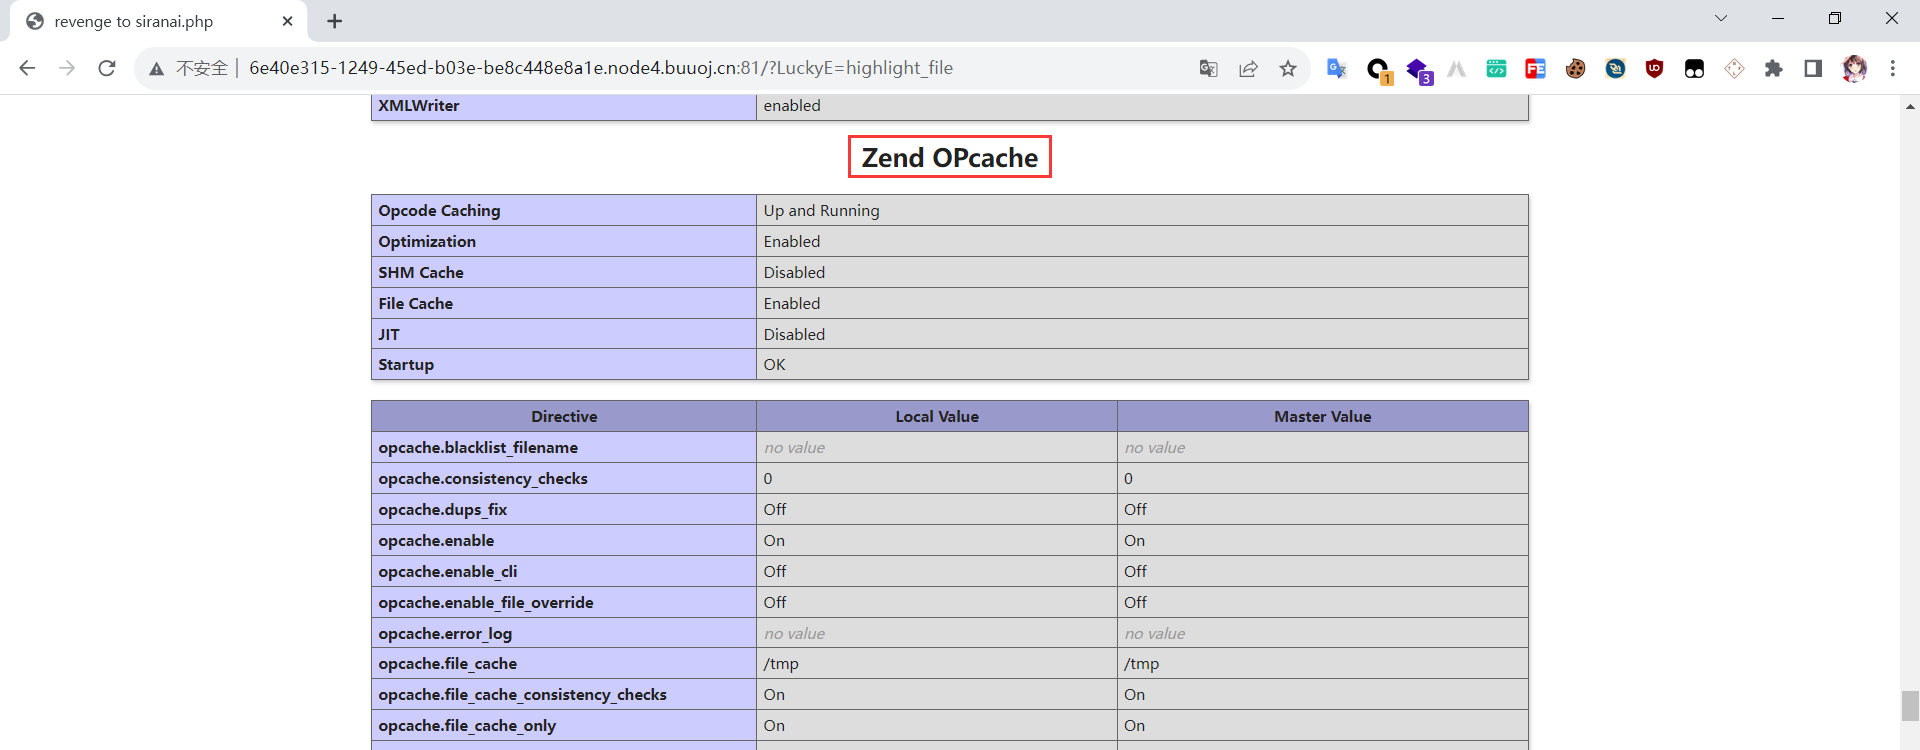Click 'opcache.file_cache_only' directive
The width and height of the screenshot is (1920, 750).
(x=467, y=725)
